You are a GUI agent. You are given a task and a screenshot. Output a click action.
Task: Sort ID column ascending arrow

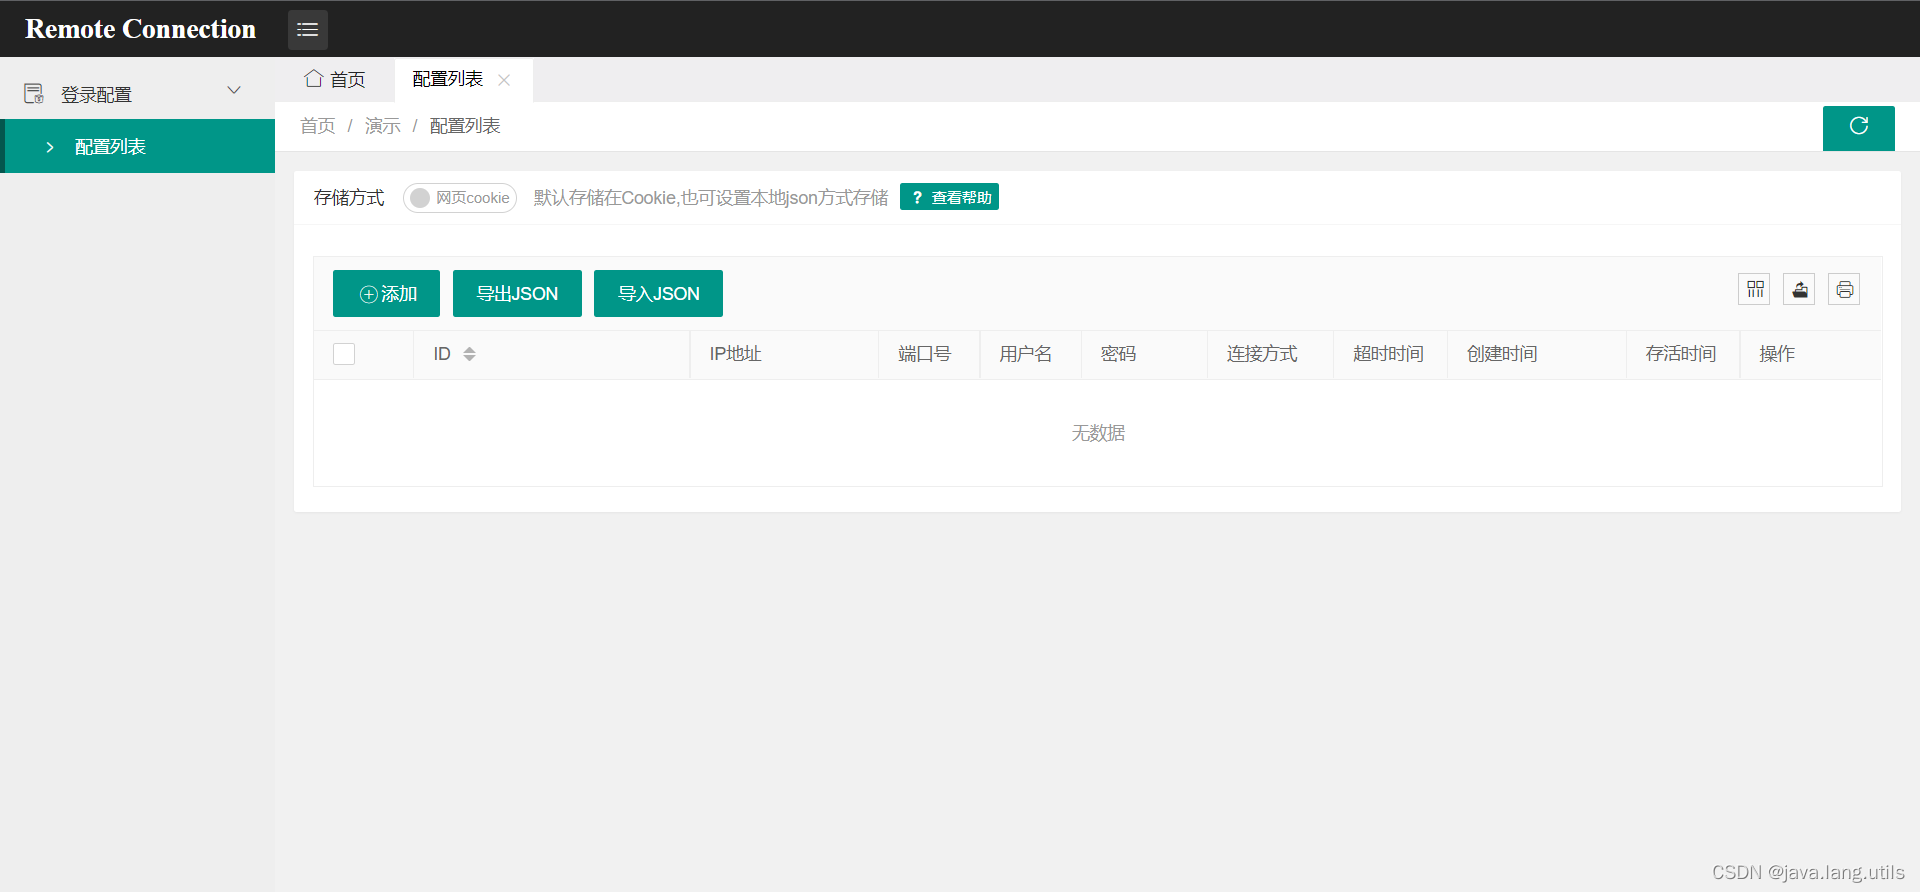[x=469, y=349]
